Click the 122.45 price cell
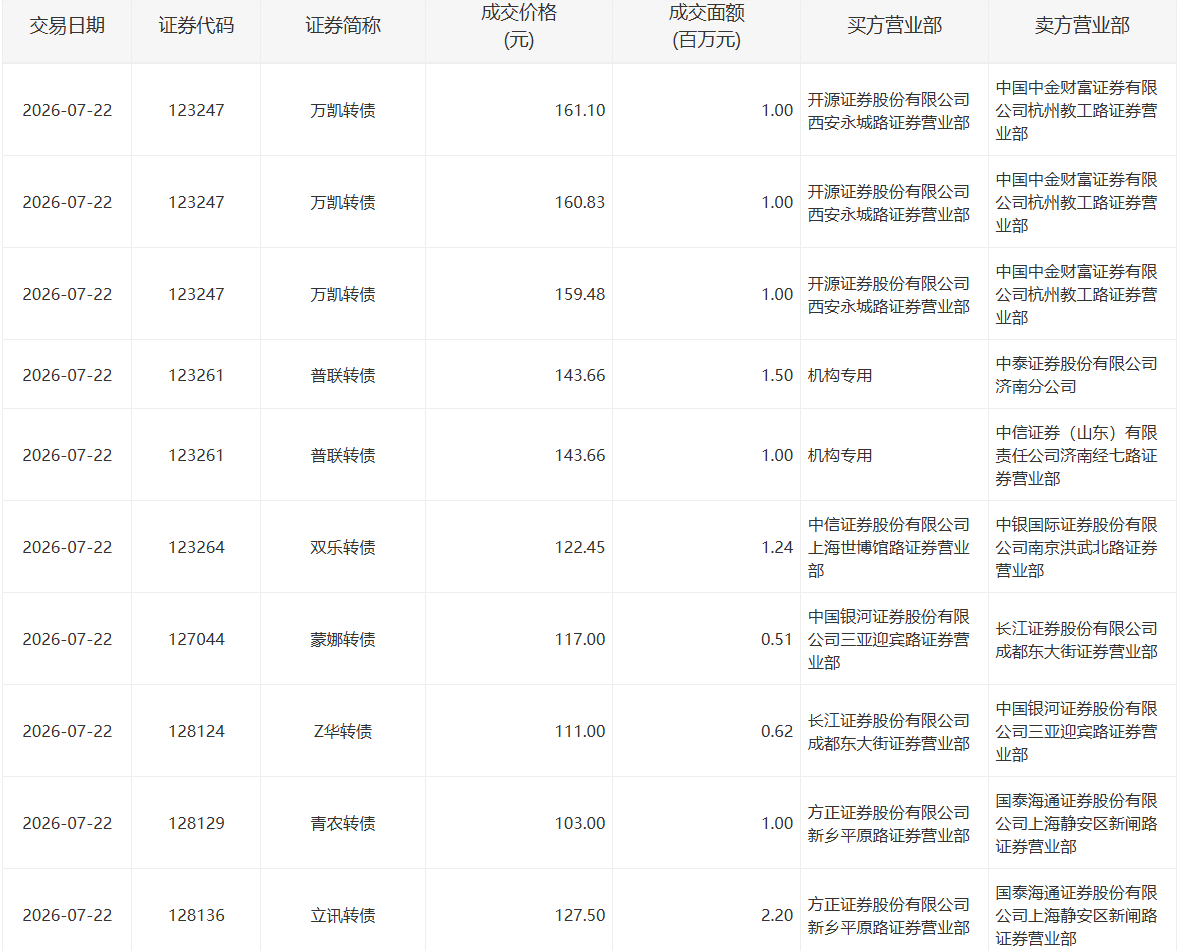 [x=580, y=547]
